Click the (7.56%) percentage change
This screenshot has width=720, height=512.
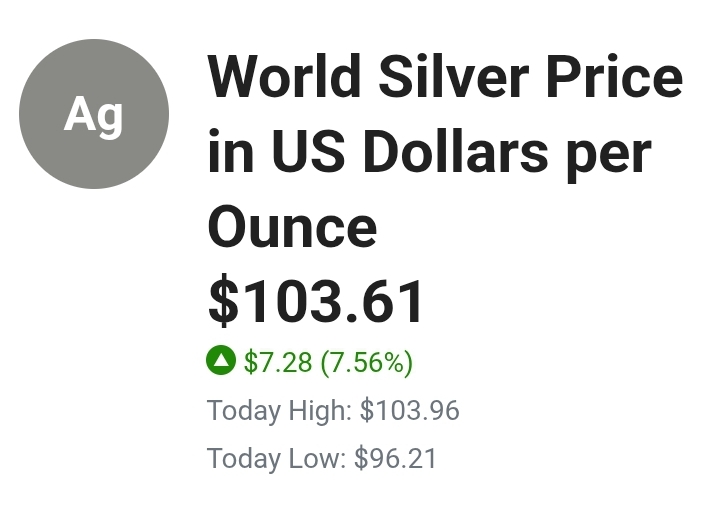(366, 361)
